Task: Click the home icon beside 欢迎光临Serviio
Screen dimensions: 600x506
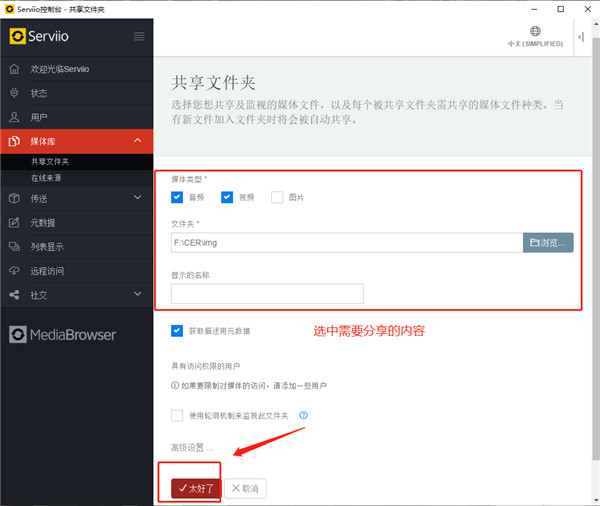Action: pyautogui.click(x=14, y=69)
